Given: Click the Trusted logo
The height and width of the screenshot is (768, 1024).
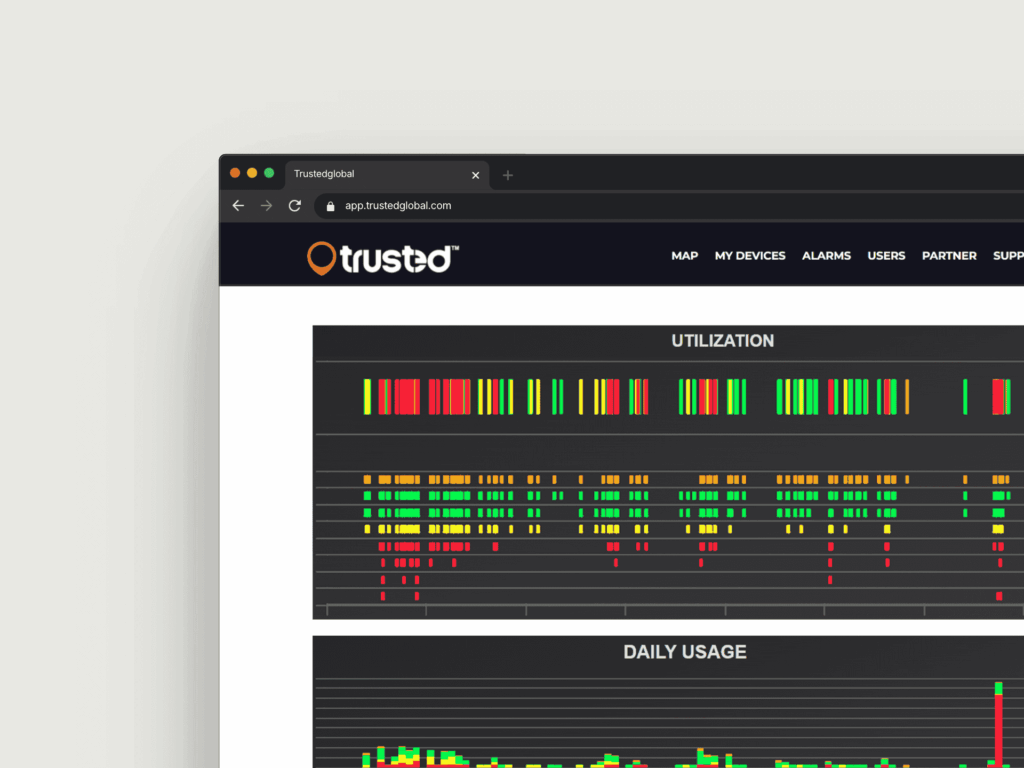Looking at the screenshot, I should pos(383,257).
